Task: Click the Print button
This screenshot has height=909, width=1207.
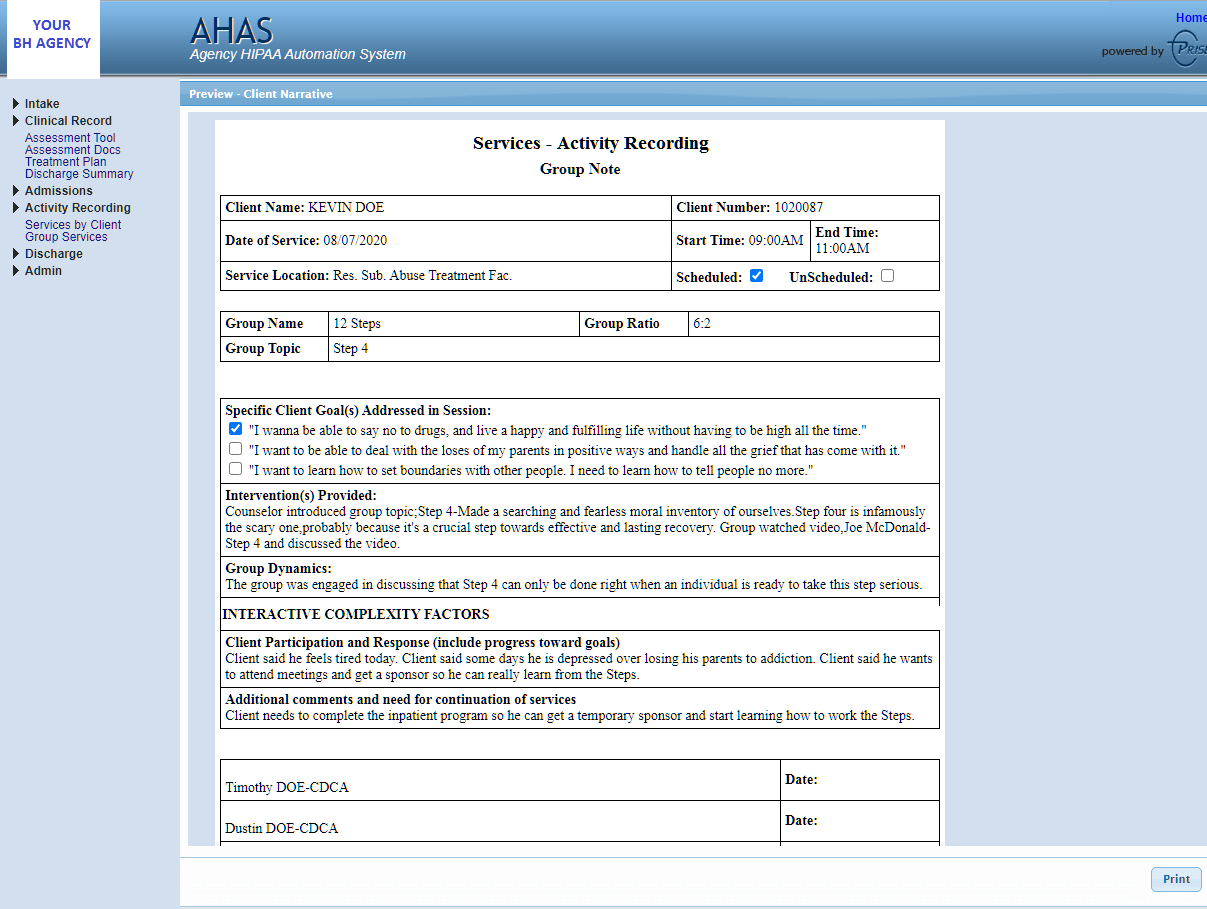Action: tap(1176, 879)
